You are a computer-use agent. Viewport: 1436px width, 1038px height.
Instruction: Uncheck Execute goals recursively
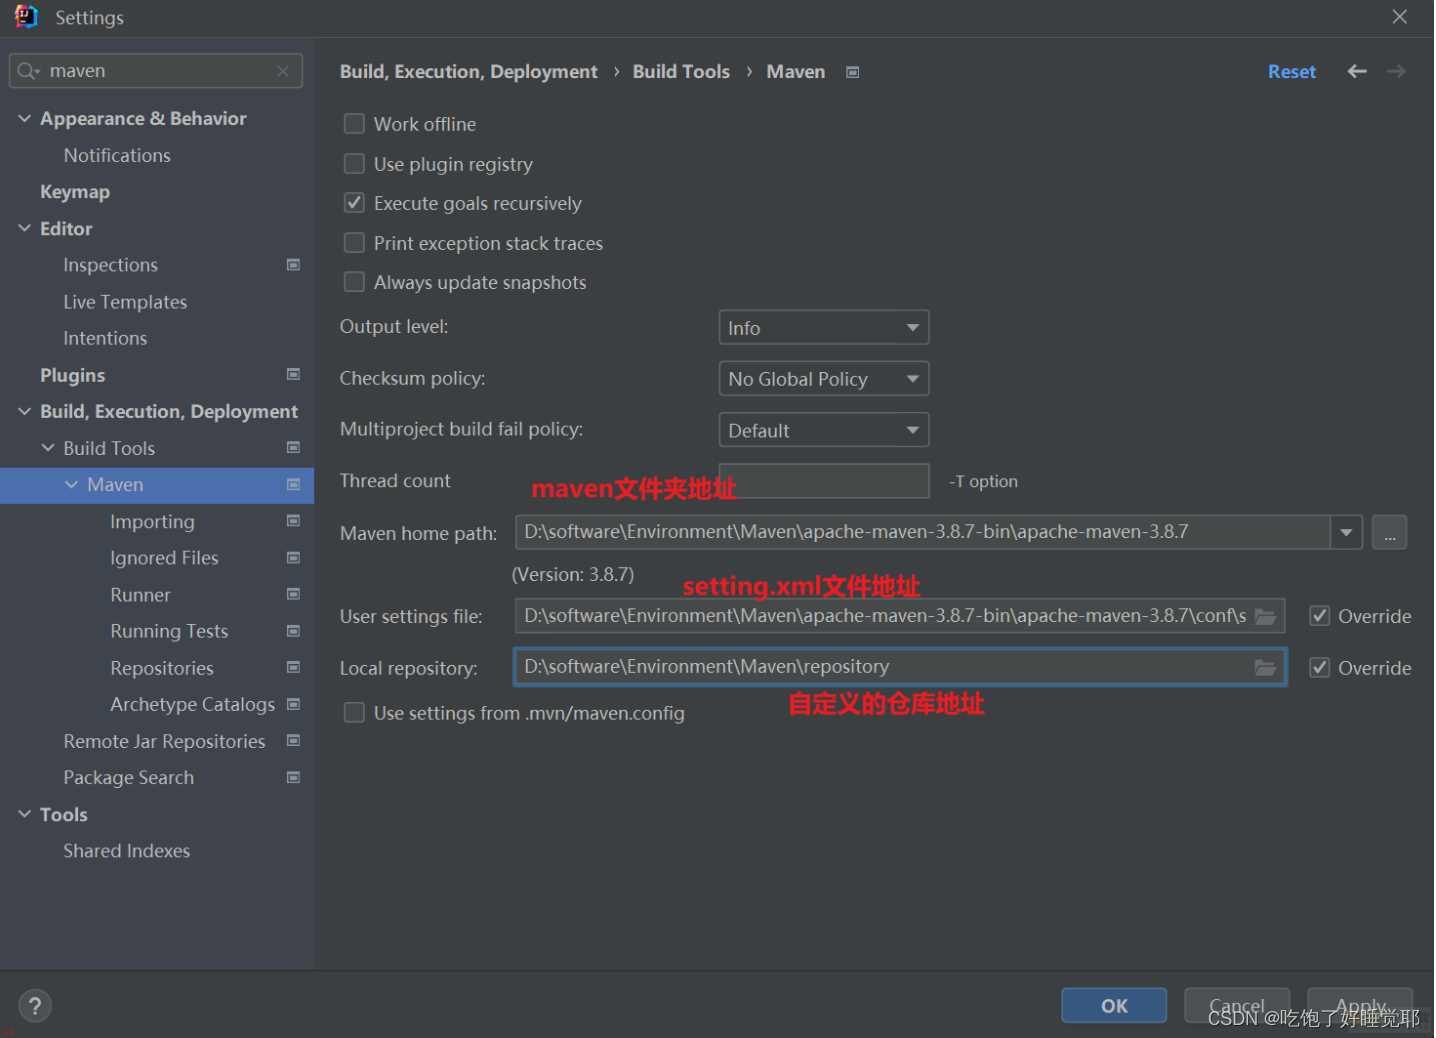[x=354, y=203]
